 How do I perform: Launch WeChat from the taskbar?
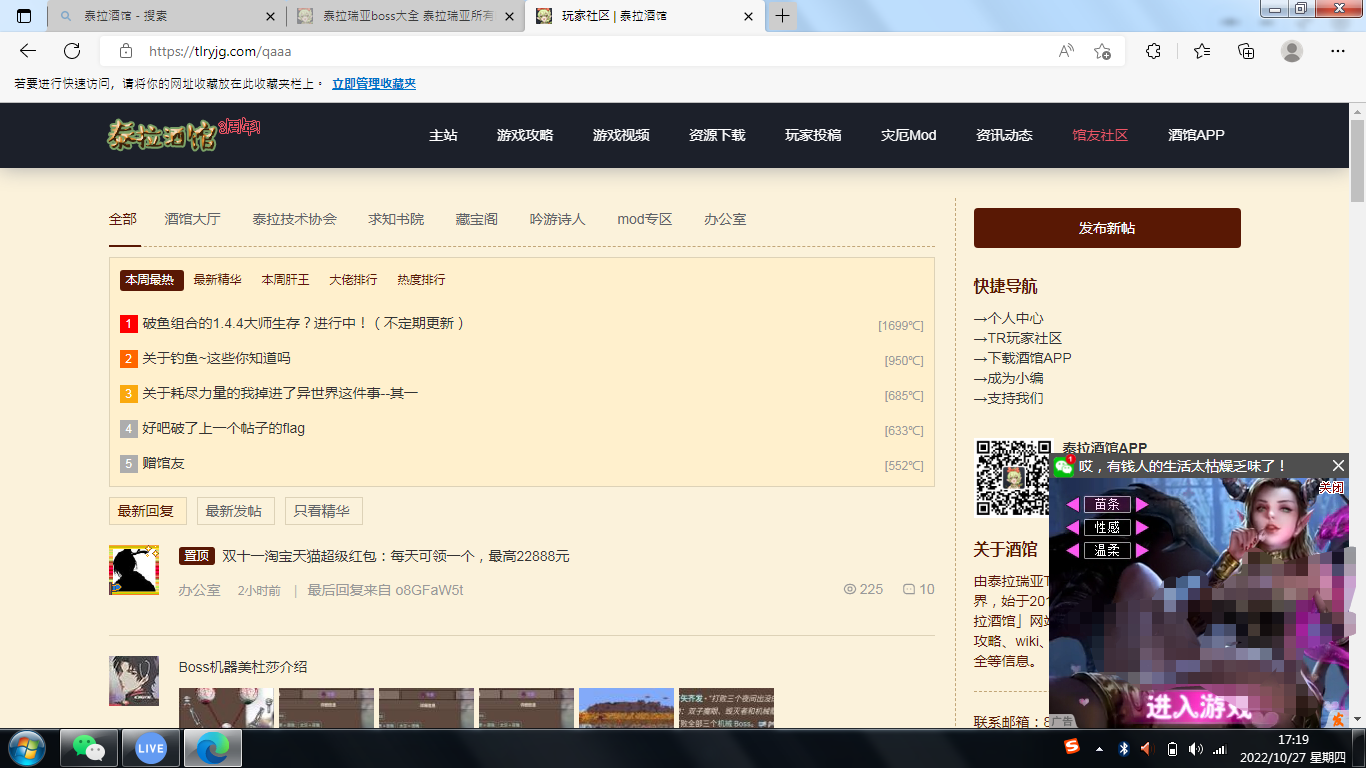tap(89, 748)
